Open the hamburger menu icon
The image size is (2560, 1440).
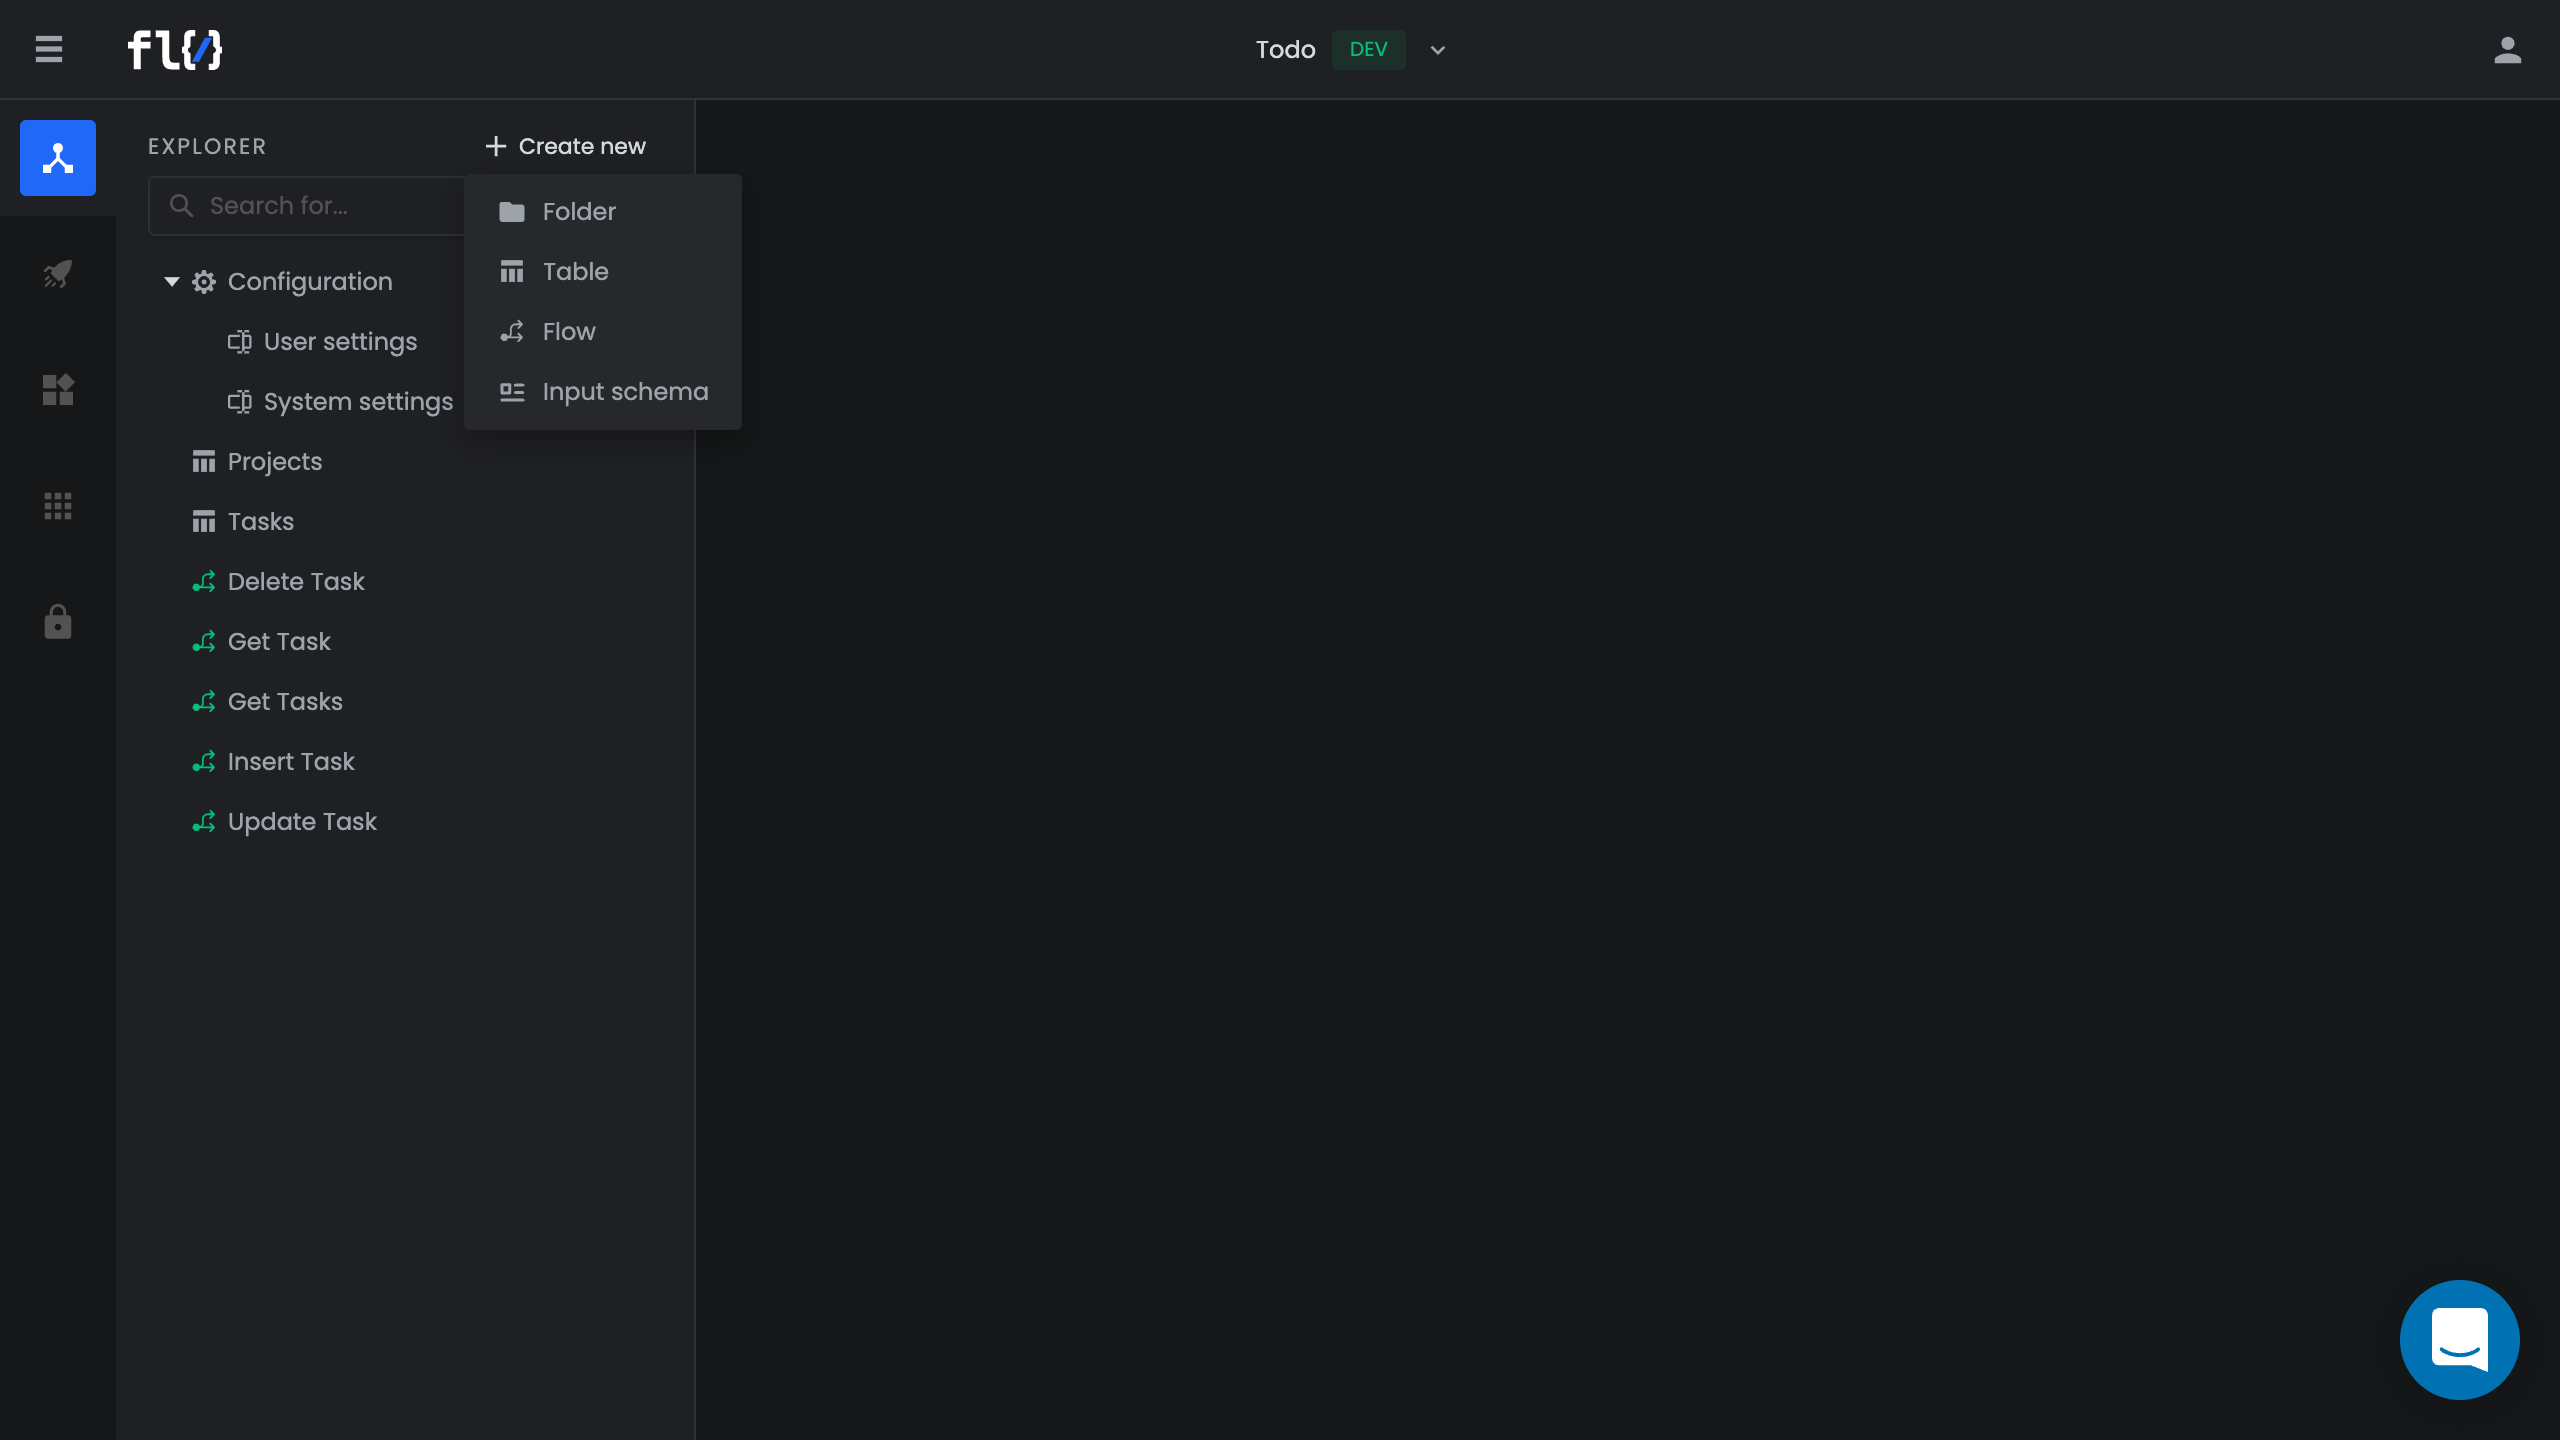pyautogui.click(x=48, y=49)
